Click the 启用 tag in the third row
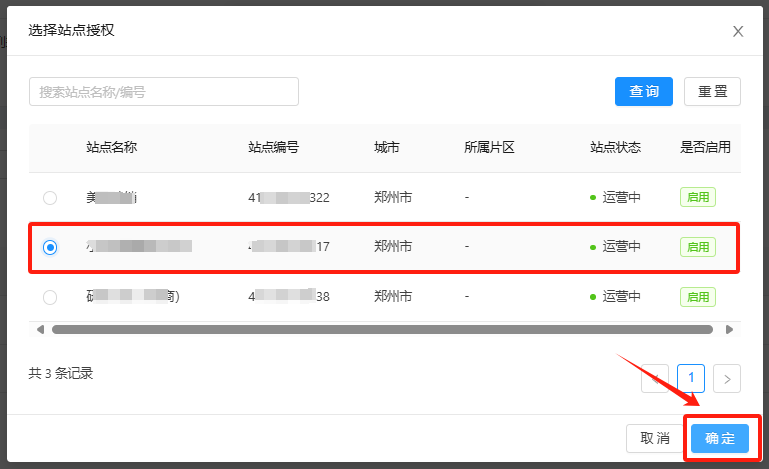This screenshot has width=769, height=469. click(x=697, y=297)
